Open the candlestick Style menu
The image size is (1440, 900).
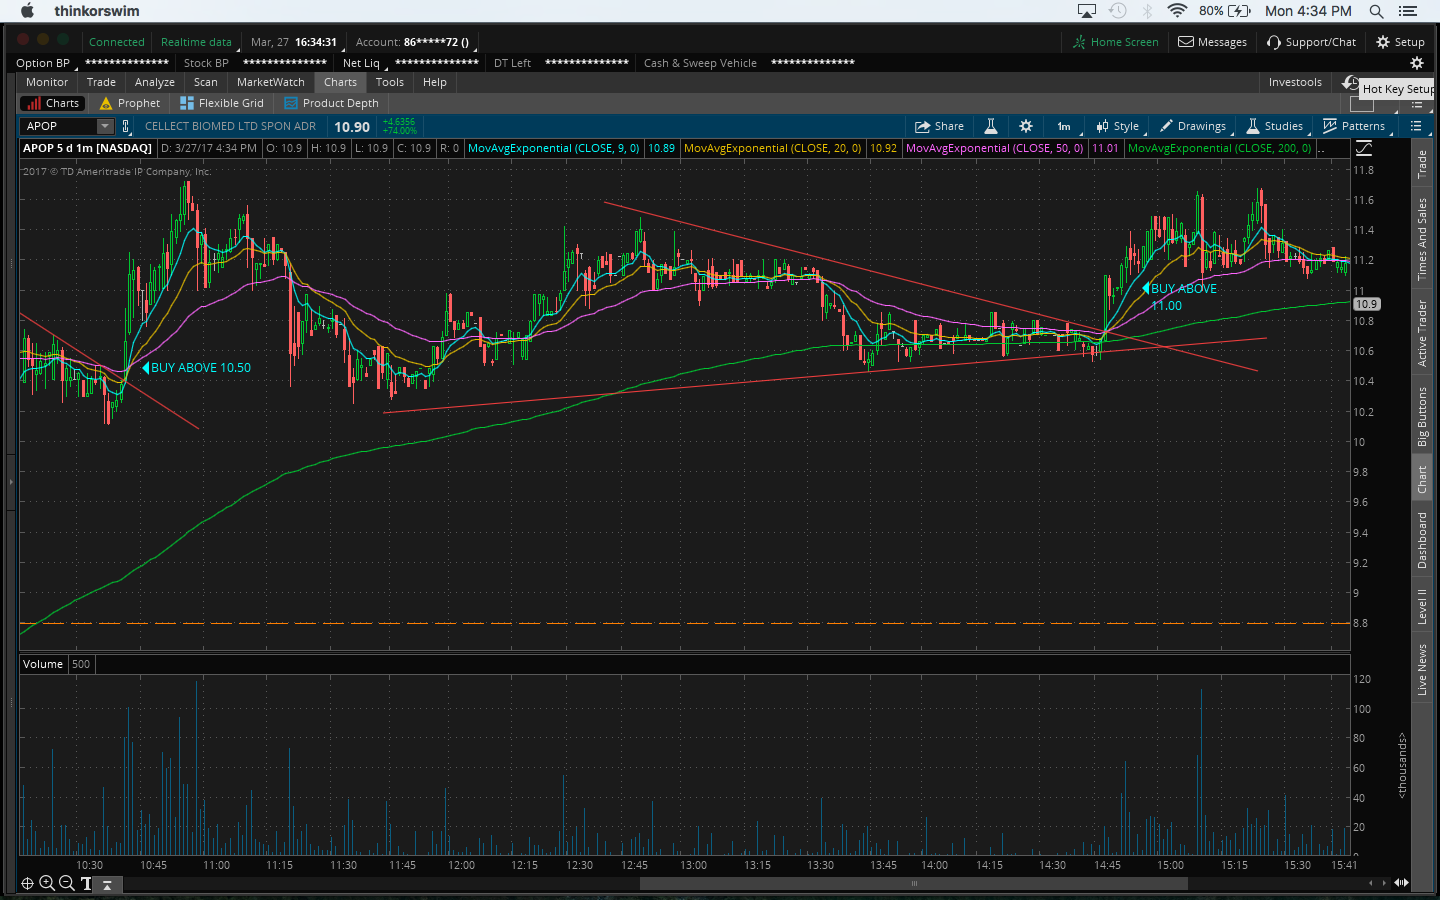(1117, 126)
